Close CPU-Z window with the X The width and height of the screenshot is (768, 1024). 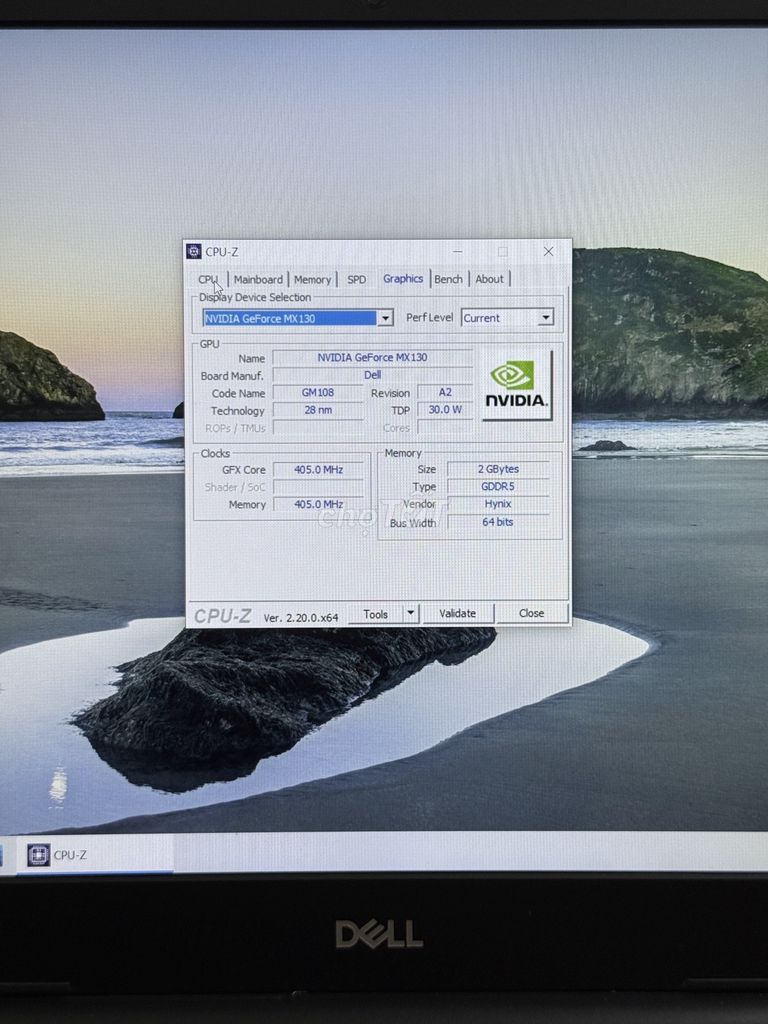[549, 251]
